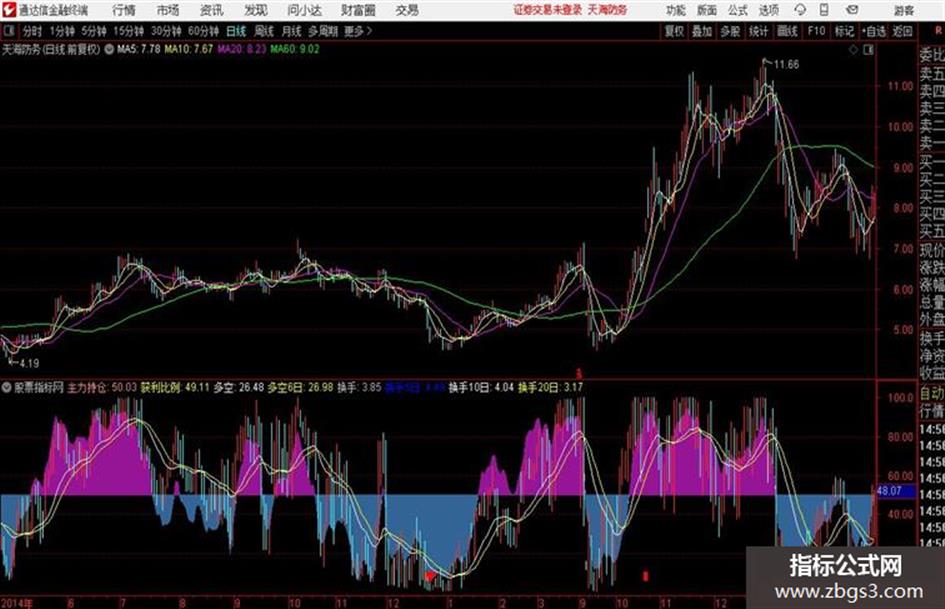Image resolution: width=945 pixels, height=609 pixels.
Task: Open the envelope messages icon
Action: tap(852, 10)
